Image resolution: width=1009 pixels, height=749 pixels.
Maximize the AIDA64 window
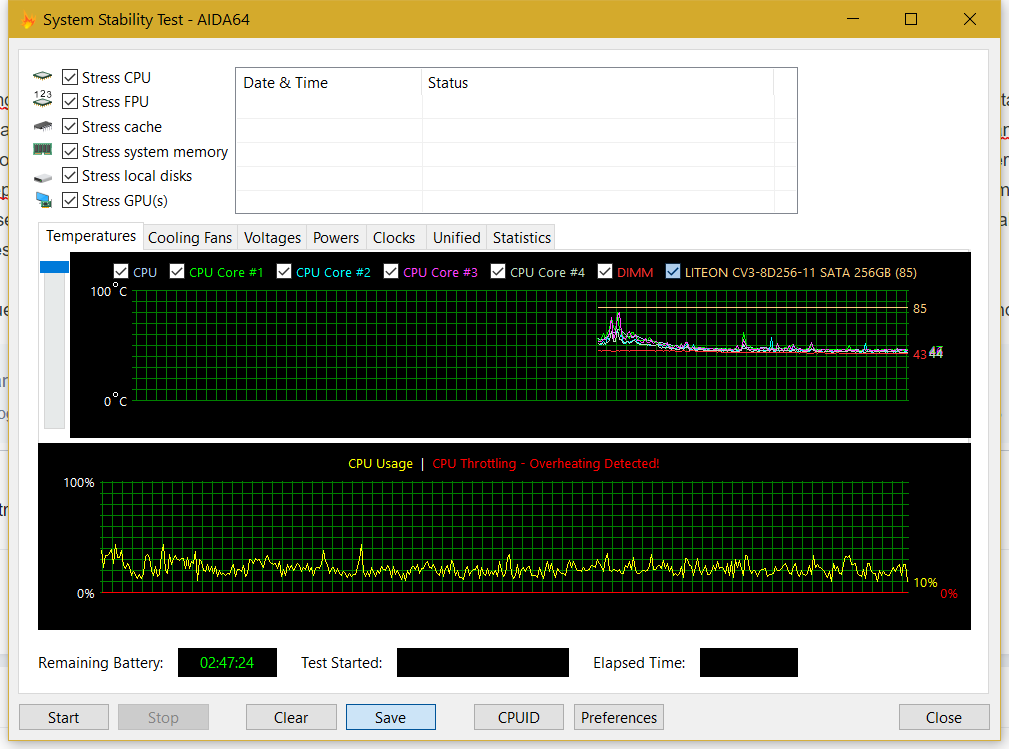(911, 19)
